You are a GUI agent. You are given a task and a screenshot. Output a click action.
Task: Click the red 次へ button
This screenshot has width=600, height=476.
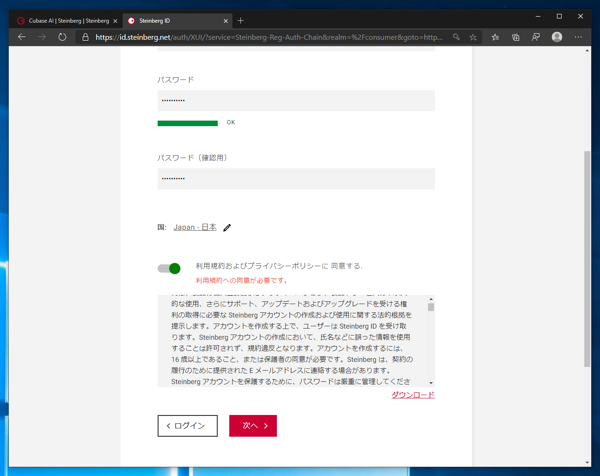[x=253, y=425]
